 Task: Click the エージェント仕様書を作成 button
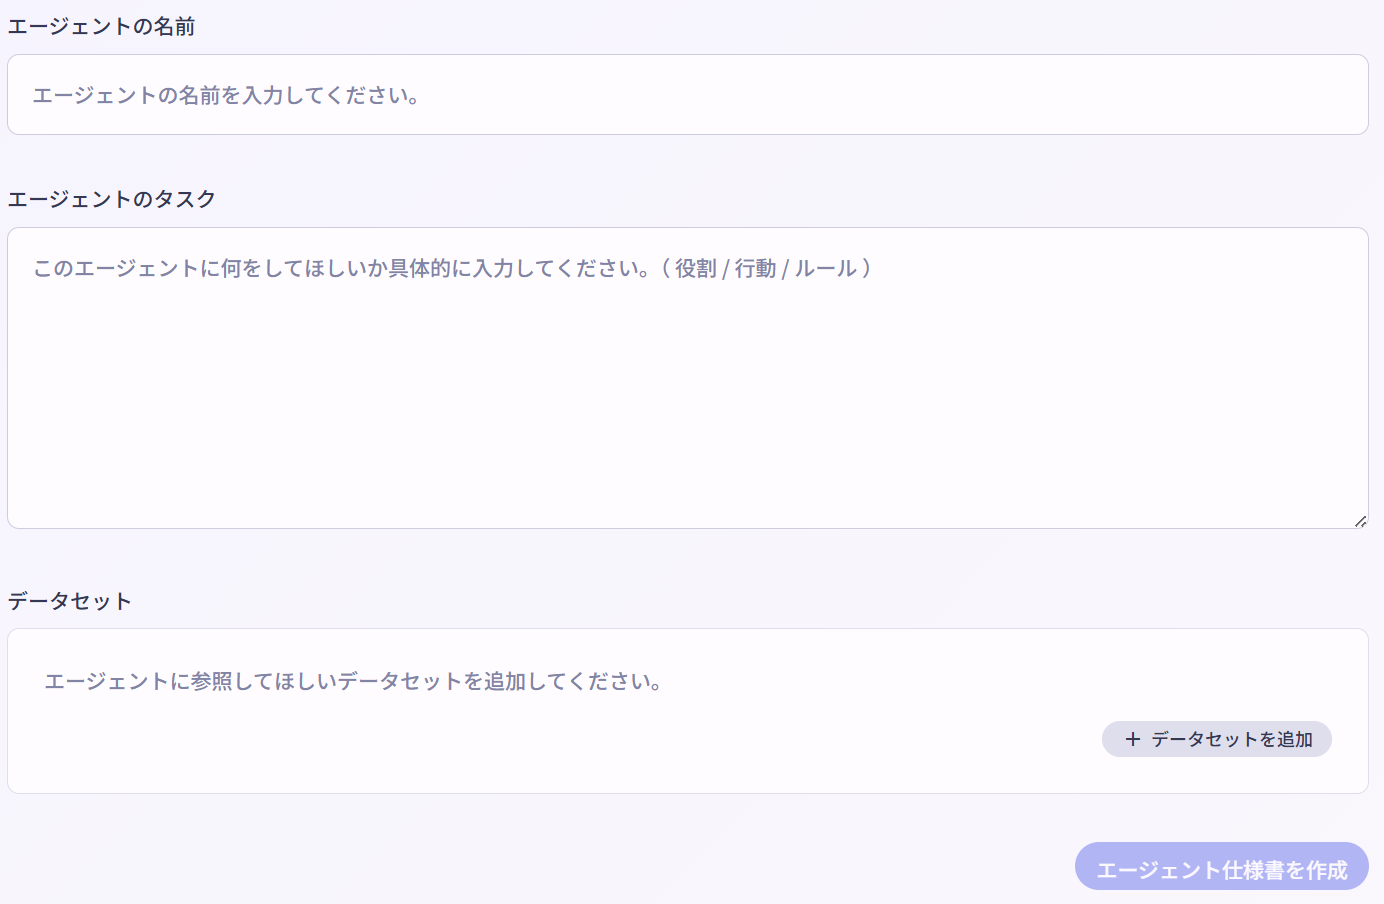pyautogui.click(x=1221, y=869)
